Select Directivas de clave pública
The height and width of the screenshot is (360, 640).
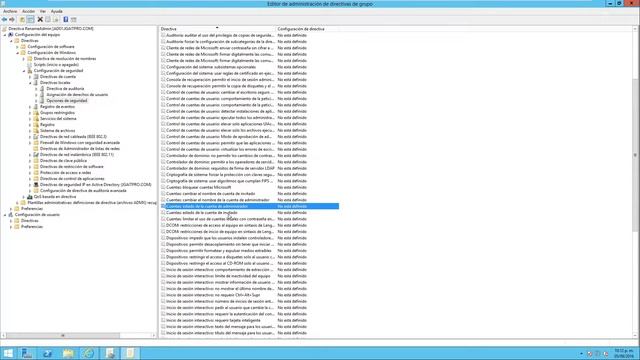click(63, 161)
